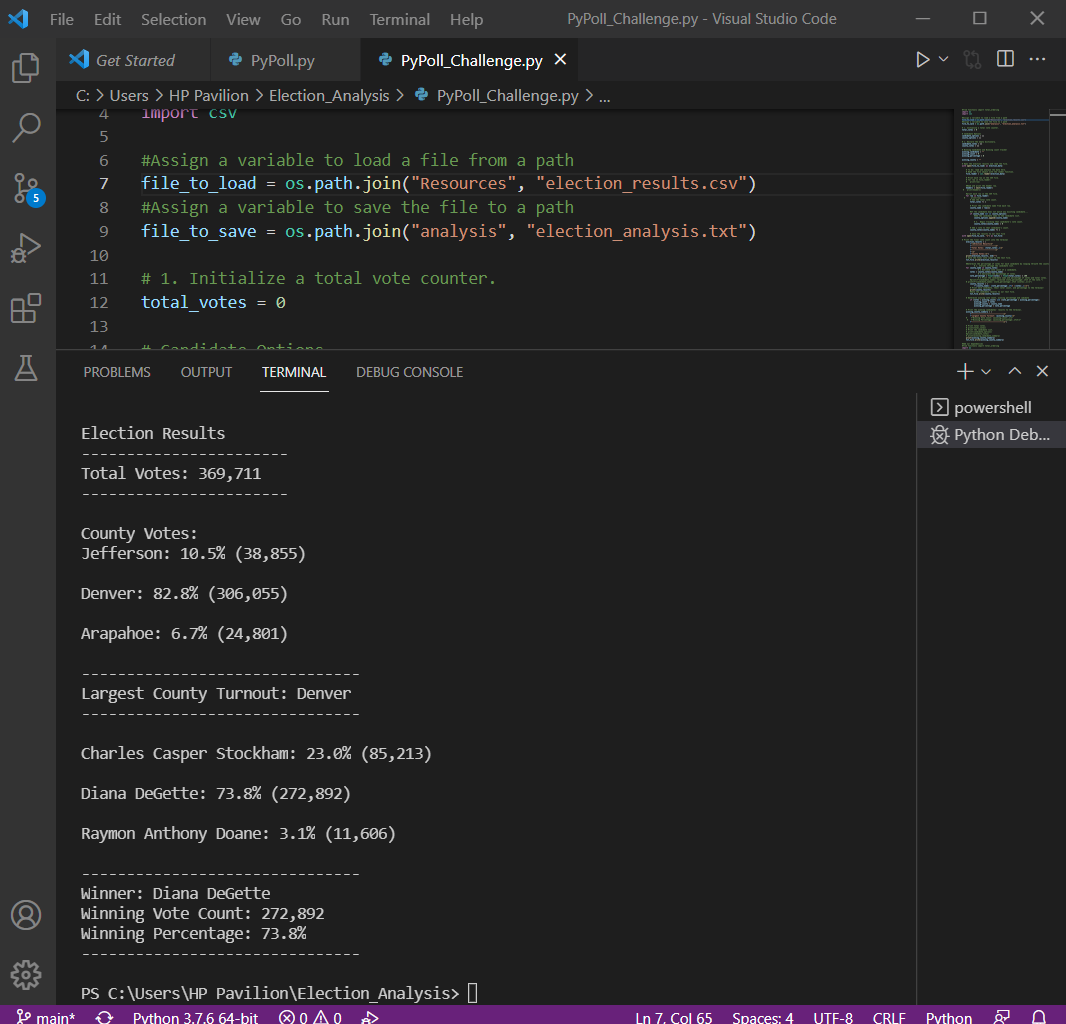Open the Selection menu
The width and height of the screenshot is (1066, 1024).
click(x=173, y=19)
